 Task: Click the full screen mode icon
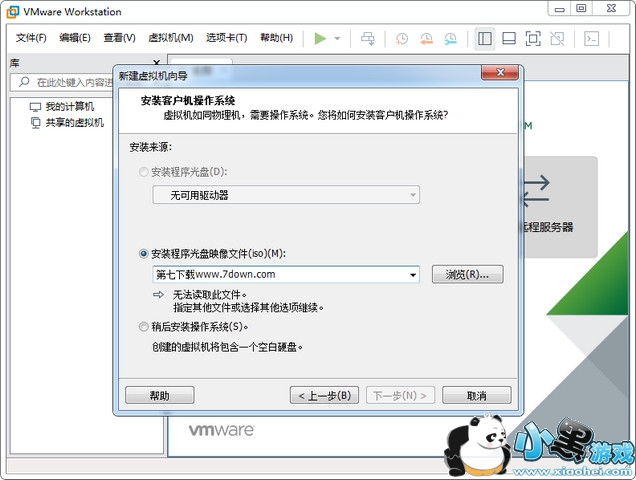pyautogui.click(x=533, y=39)
